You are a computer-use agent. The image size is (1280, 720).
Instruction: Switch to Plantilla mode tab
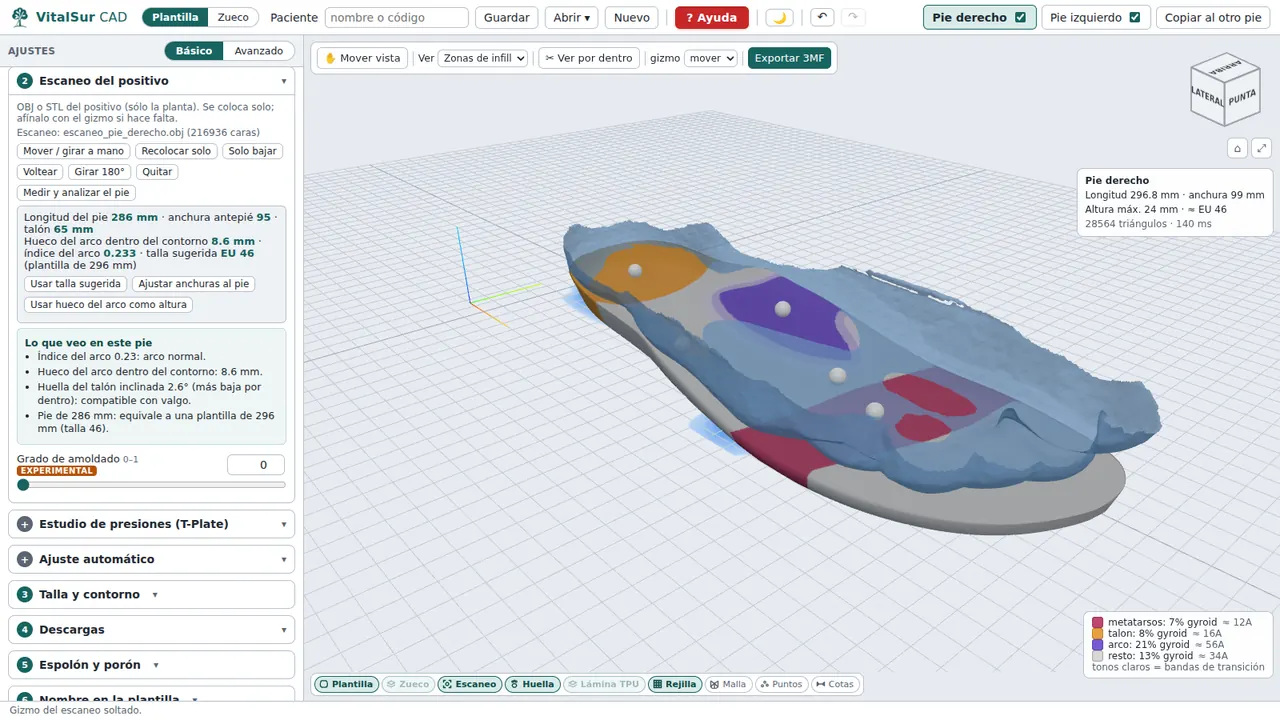(175, 18)
